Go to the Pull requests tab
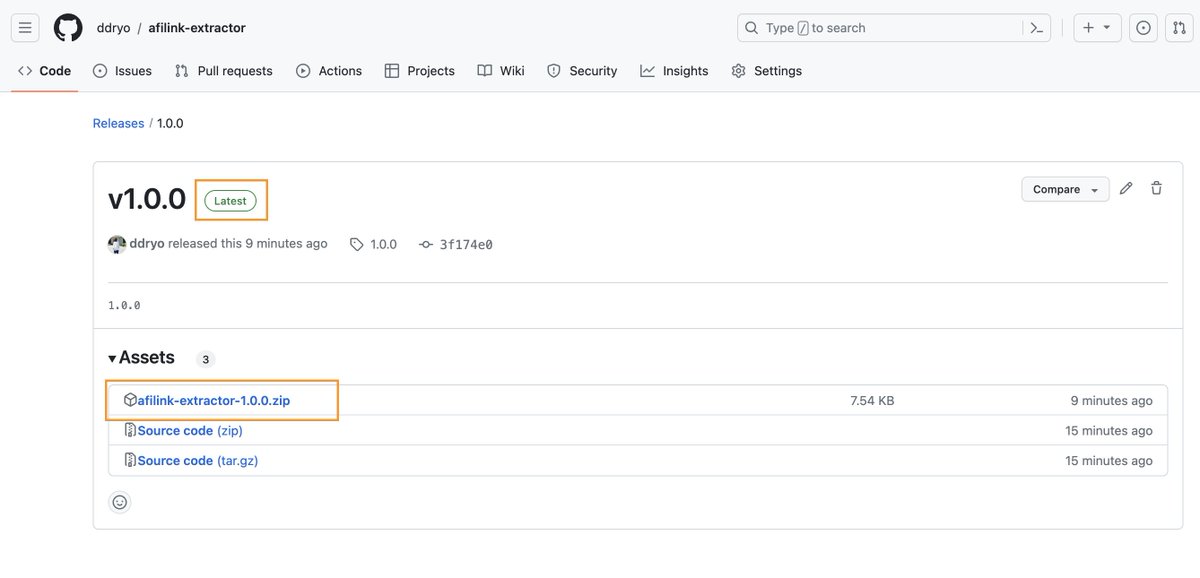Screen dimensions: 1200x578 (223, 71)
